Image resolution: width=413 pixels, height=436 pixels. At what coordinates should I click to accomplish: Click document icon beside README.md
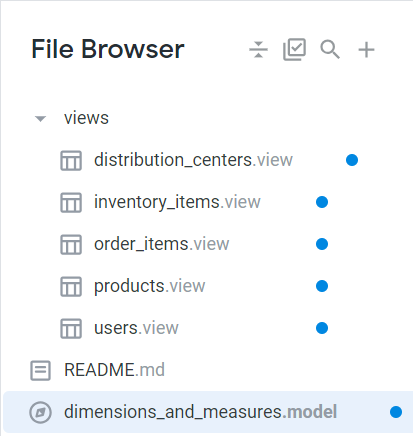tap(40, 370)
